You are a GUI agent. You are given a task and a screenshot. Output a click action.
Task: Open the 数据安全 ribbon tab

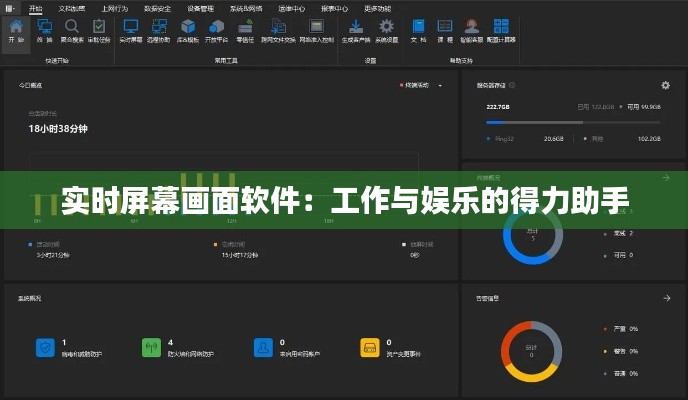157,7
